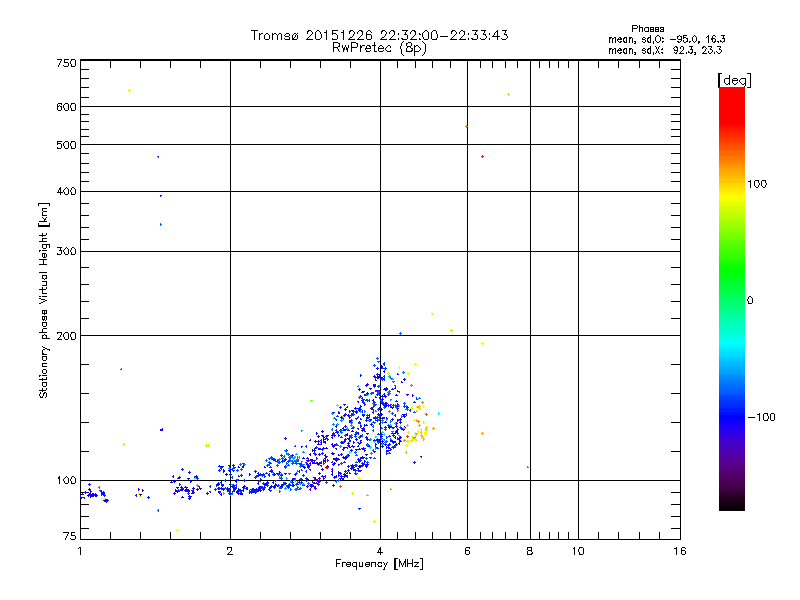
Task: Click the plot title "Tromsø 20151226 22:32:00-22:33:43"
Action: 379,35
